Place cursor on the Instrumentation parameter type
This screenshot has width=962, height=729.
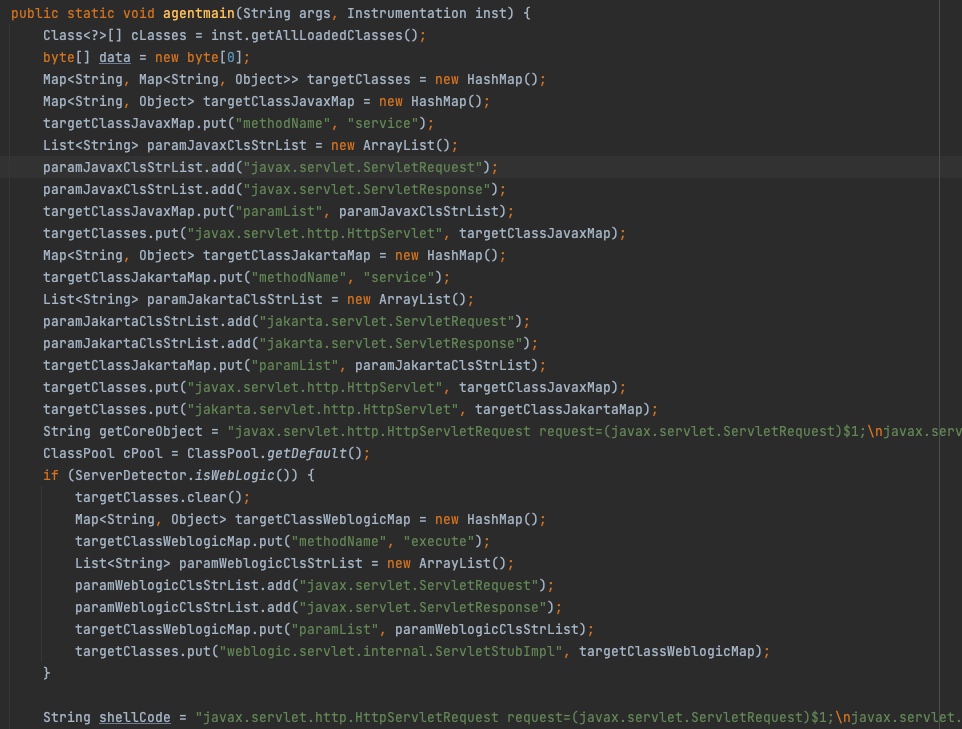pos(407,13)
